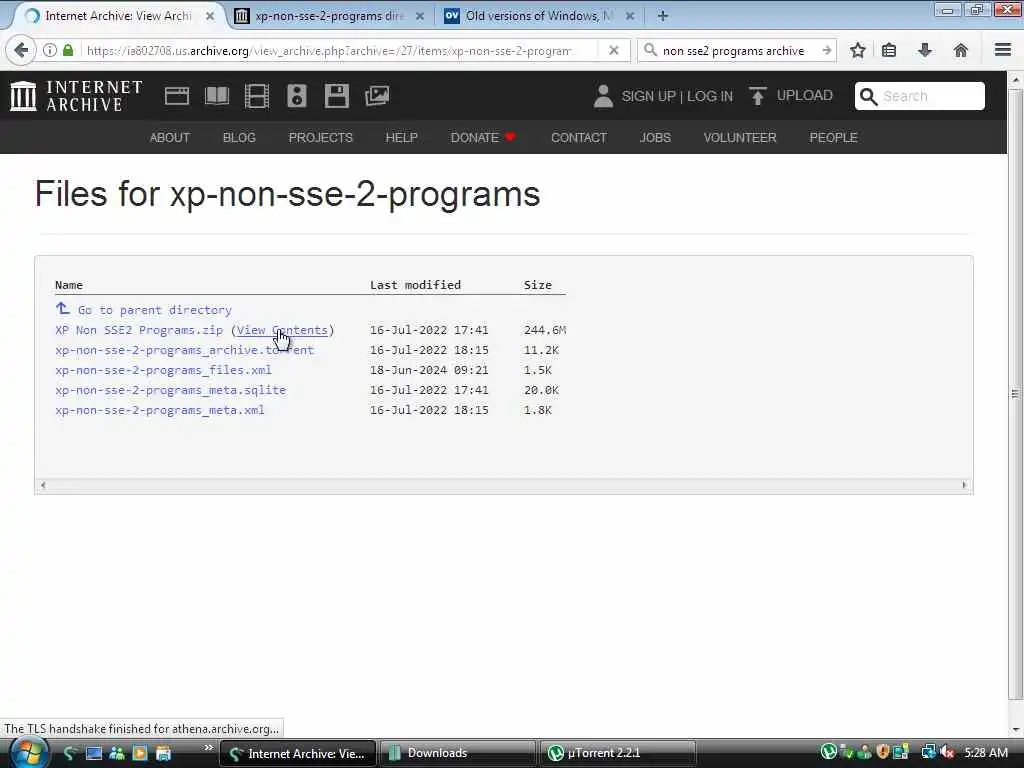Open browser downloads arrow icon

(x=925, y=50)
